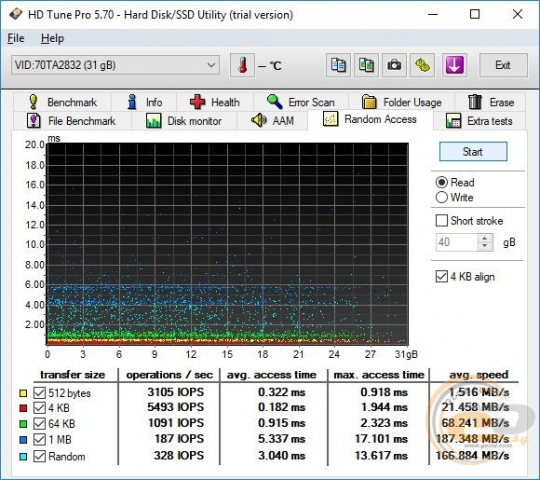Click the thermometer temperature icon
The image size is (540, 480).
tap(242, 65)
